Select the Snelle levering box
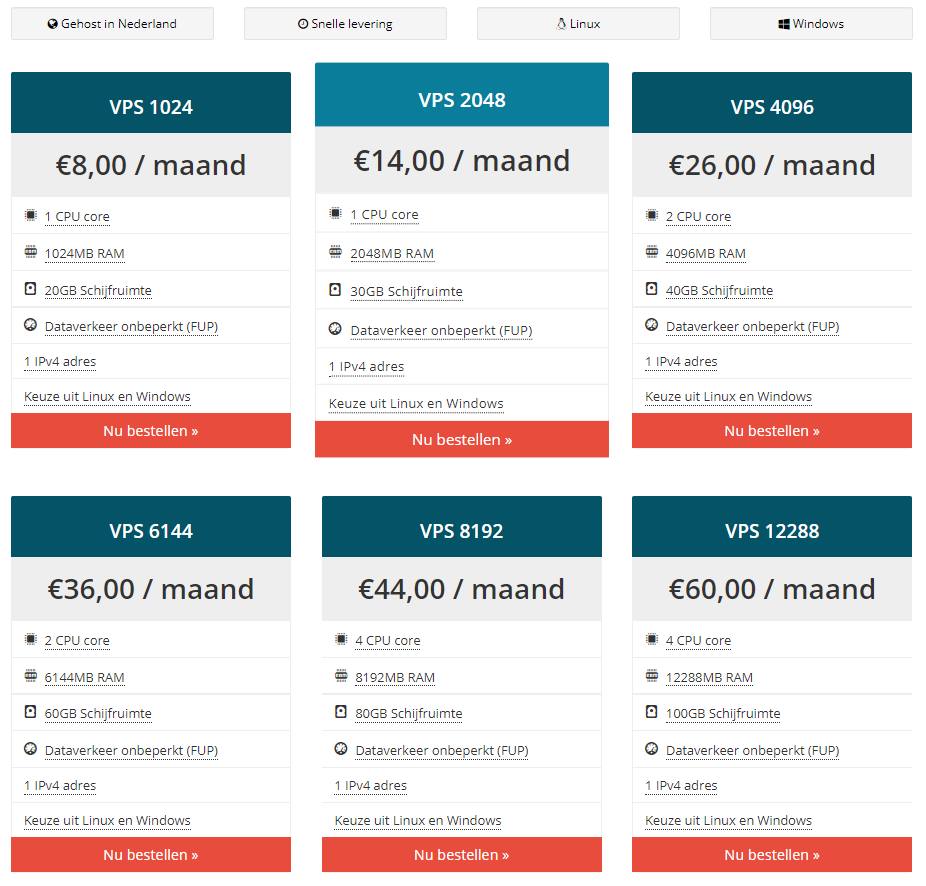This screenshot has width=926, height=886. (x=345, y=24)
